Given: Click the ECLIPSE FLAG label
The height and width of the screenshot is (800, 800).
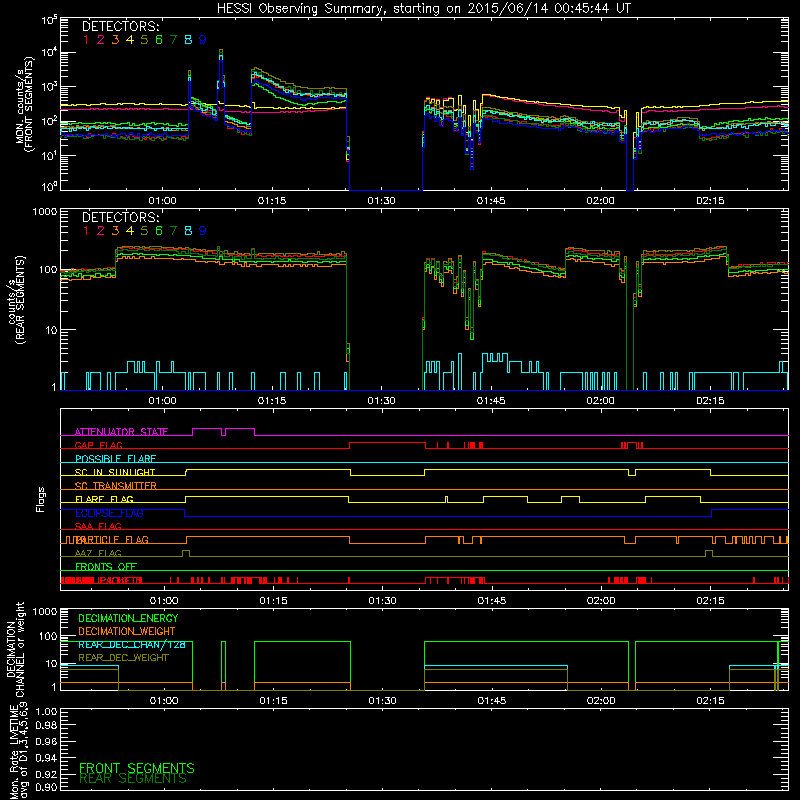Looking at the screenshot, I should point(109,513).
